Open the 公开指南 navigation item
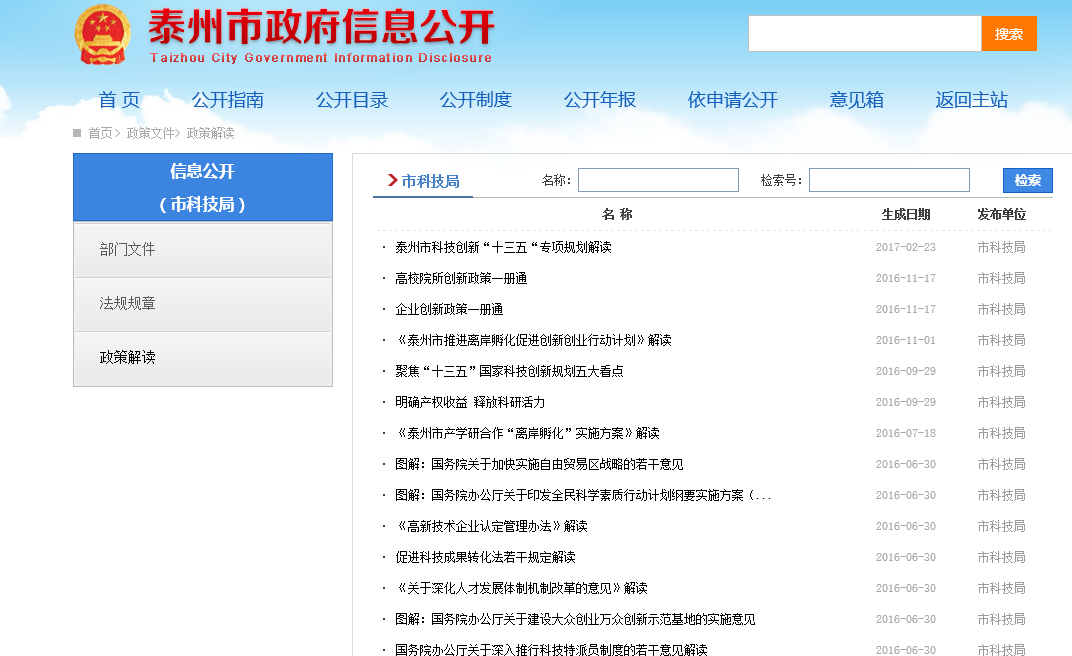 [228, 100]
